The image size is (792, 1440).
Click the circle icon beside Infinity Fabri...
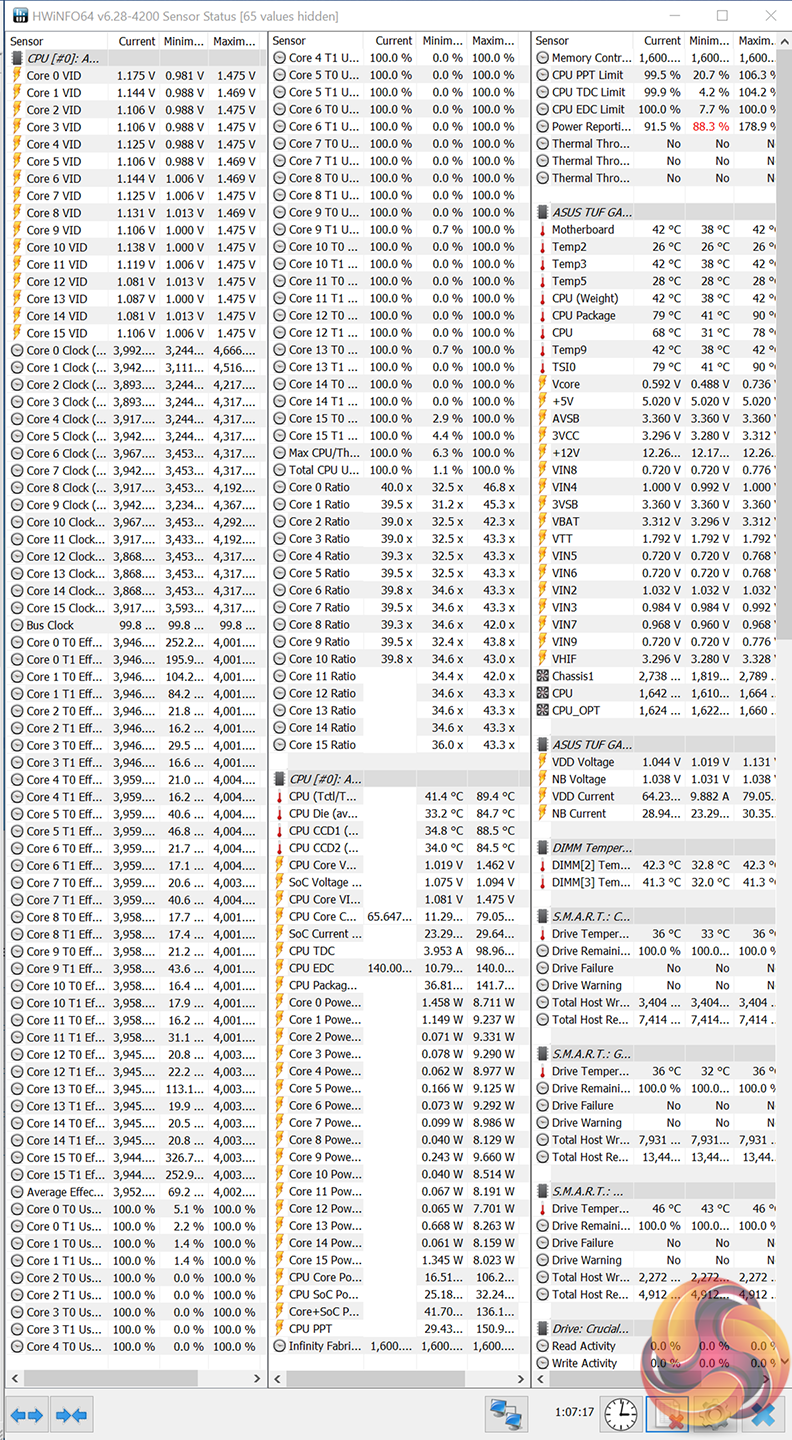280,1346
